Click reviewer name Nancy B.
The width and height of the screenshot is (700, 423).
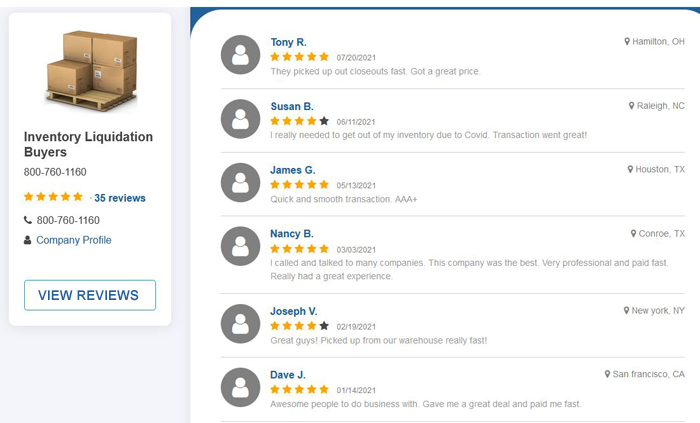(291, 234)
